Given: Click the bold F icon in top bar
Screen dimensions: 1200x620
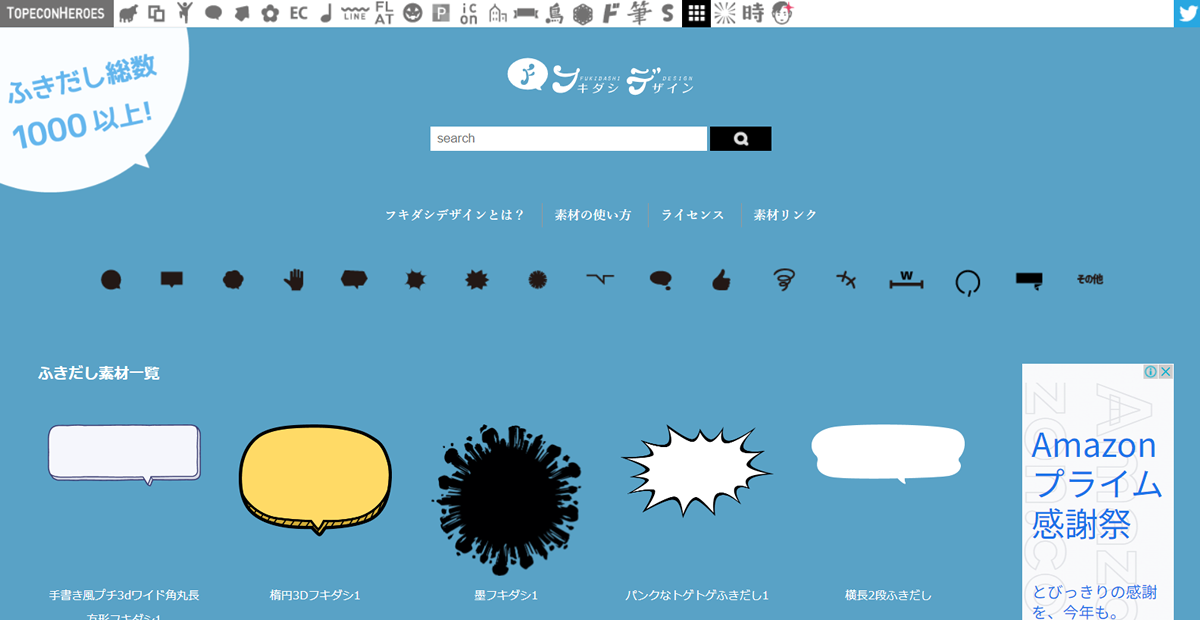Looking at the screenshot, I should pyautogui.click(x=611, y=13).
